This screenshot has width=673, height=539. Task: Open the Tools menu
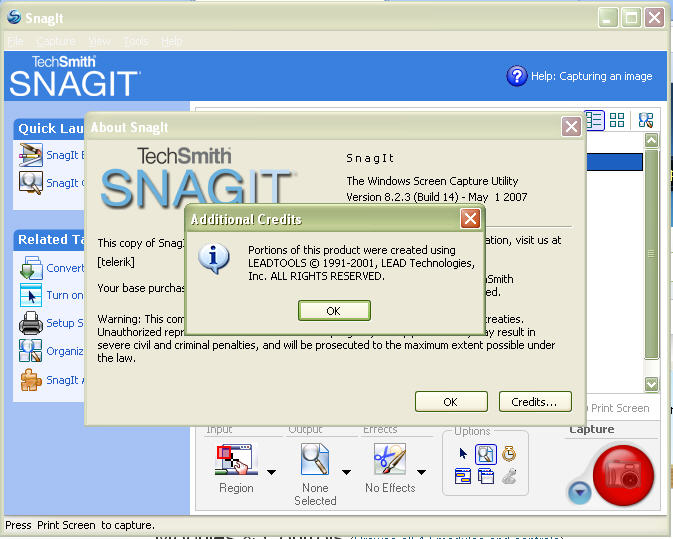pyautogui.click(x=136, y=42)
